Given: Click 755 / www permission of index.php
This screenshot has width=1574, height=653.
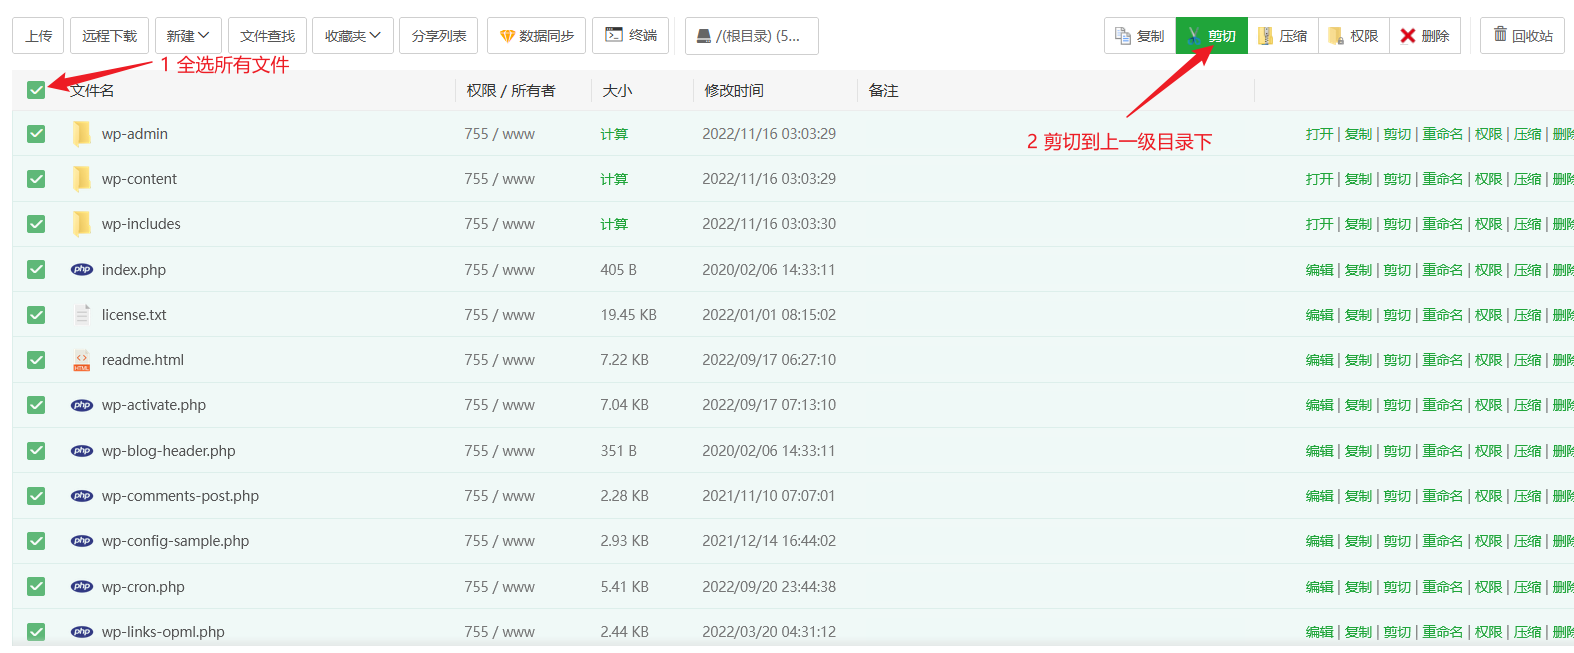Looking at the screenshot, I should [499, 270].
